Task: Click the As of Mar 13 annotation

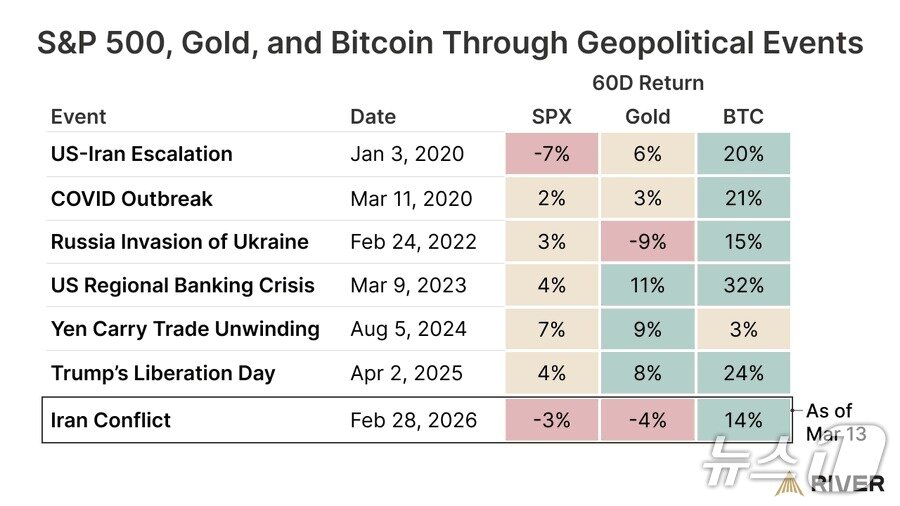Action: coord(829,422)
